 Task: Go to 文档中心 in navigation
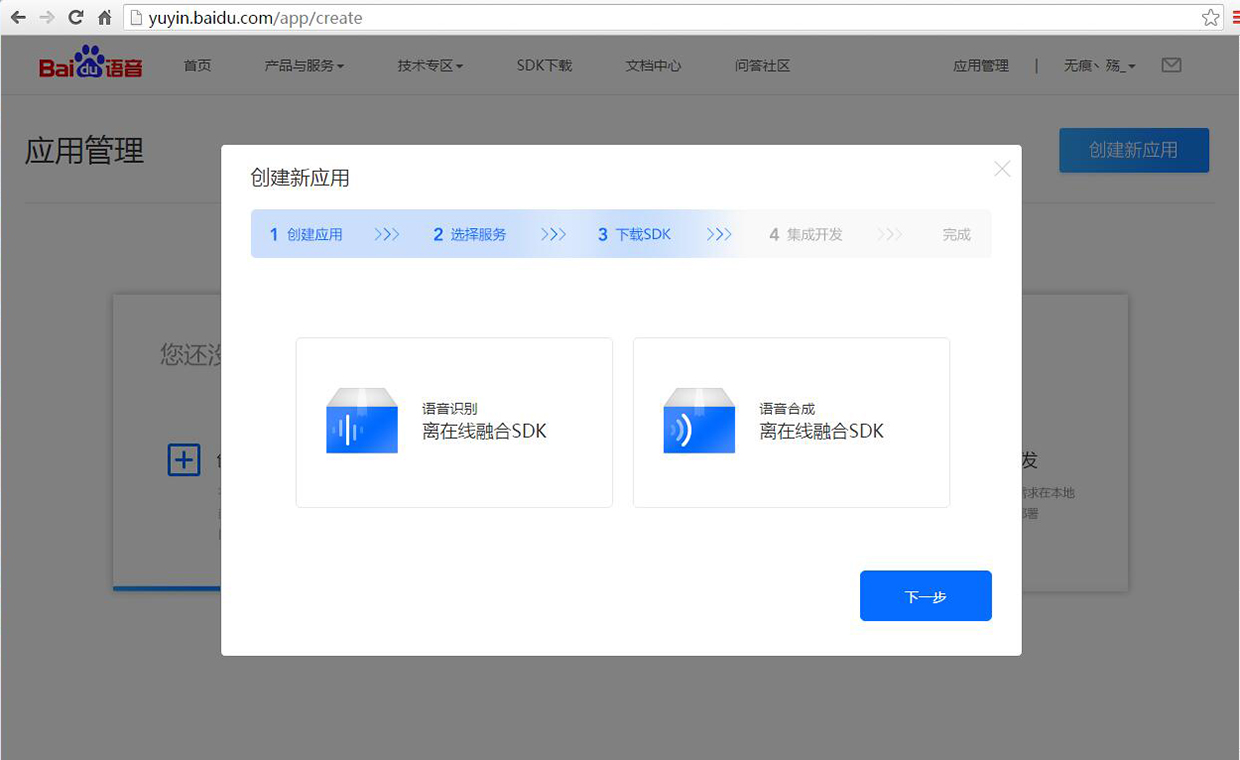coord(653,66)
